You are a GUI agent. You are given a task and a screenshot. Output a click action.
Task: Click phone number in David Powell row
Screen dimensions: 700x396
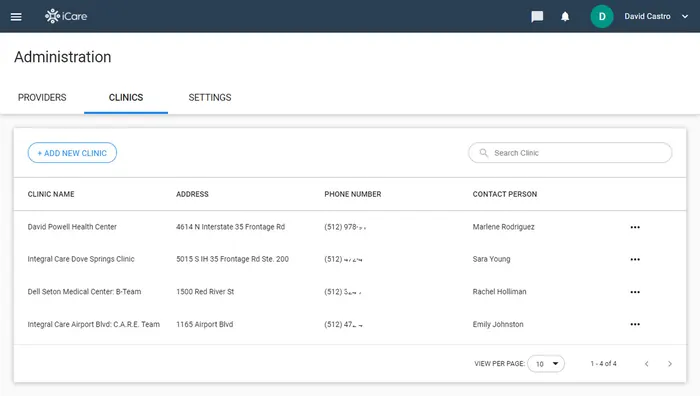(x=345, y=227)
